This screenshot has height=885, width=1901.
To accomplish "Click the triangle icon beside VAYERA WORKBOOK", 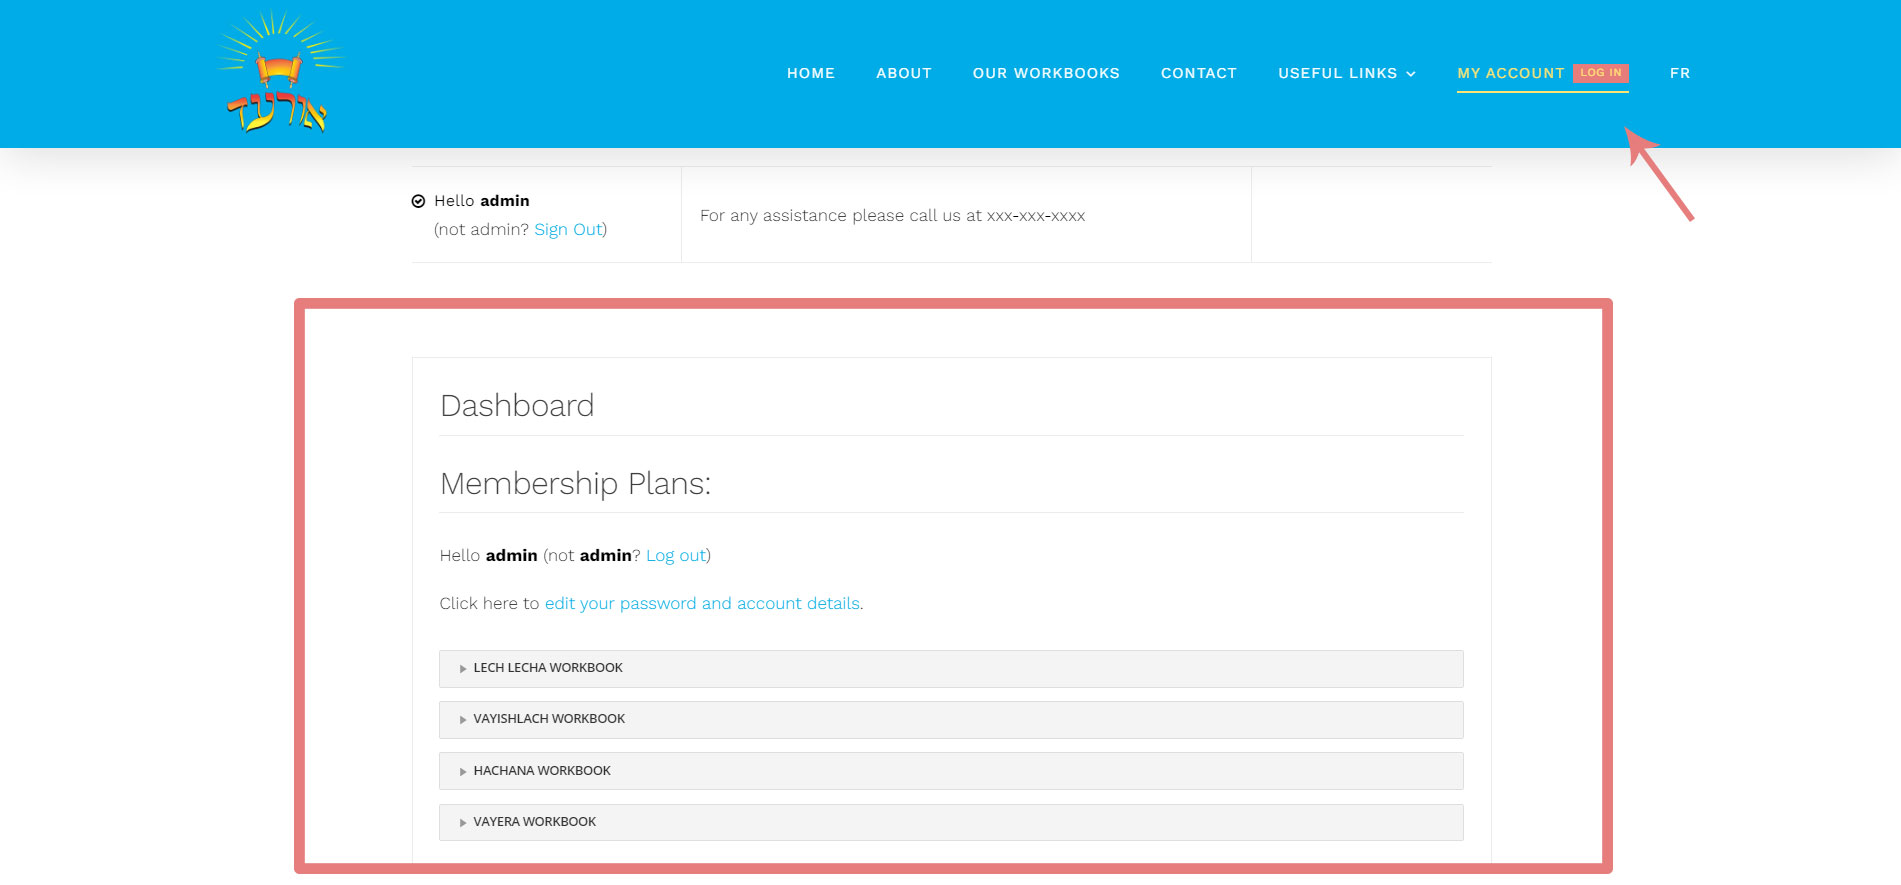I will coord(463,823).
